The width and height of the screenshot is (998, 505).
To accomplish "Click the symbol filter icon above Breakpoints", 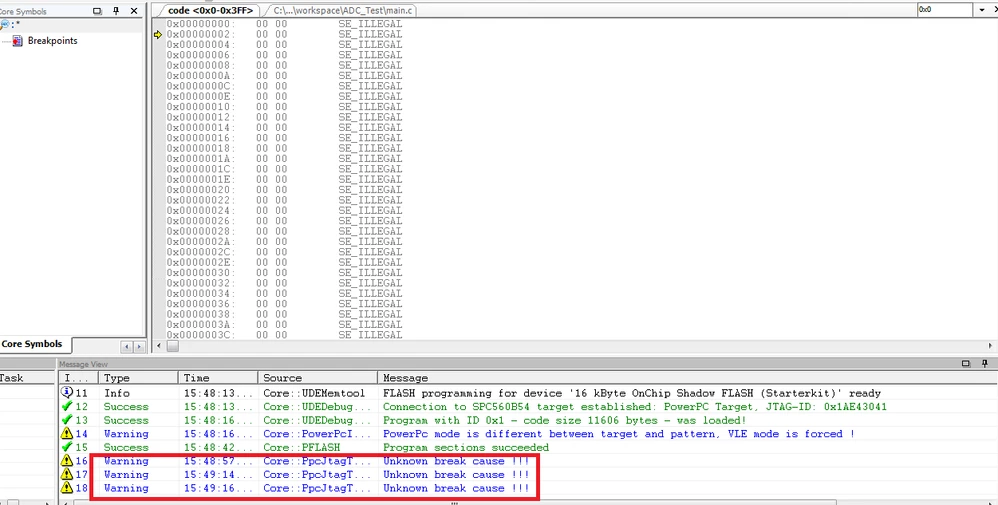I will (5, 24).
